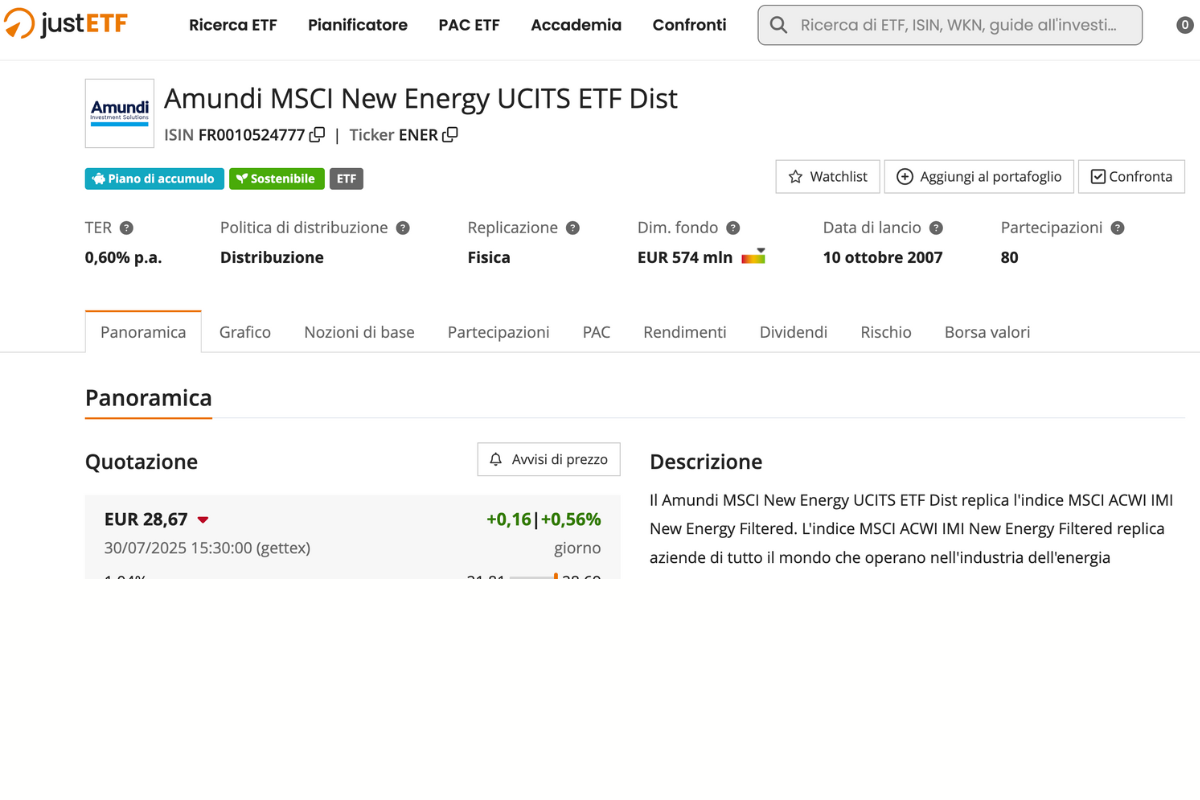Viewport: 1200px width, 800px height.
Task: Open the Ricerca ETF menu
Action: [x=233, y=25]
